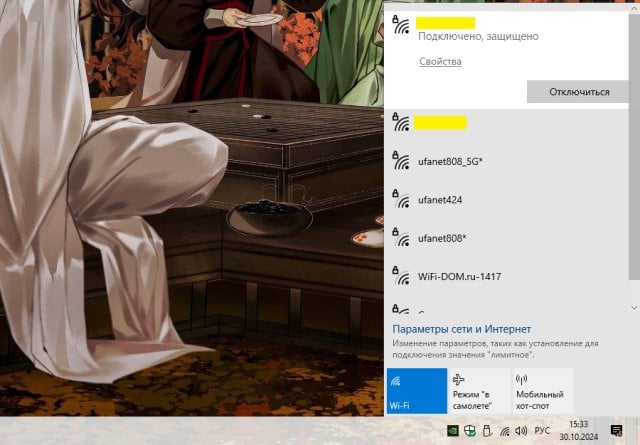The height and width of the screenshot is (445, 640).
Task: Open Параметры сети и Интернет link
Action: point(461,329)
